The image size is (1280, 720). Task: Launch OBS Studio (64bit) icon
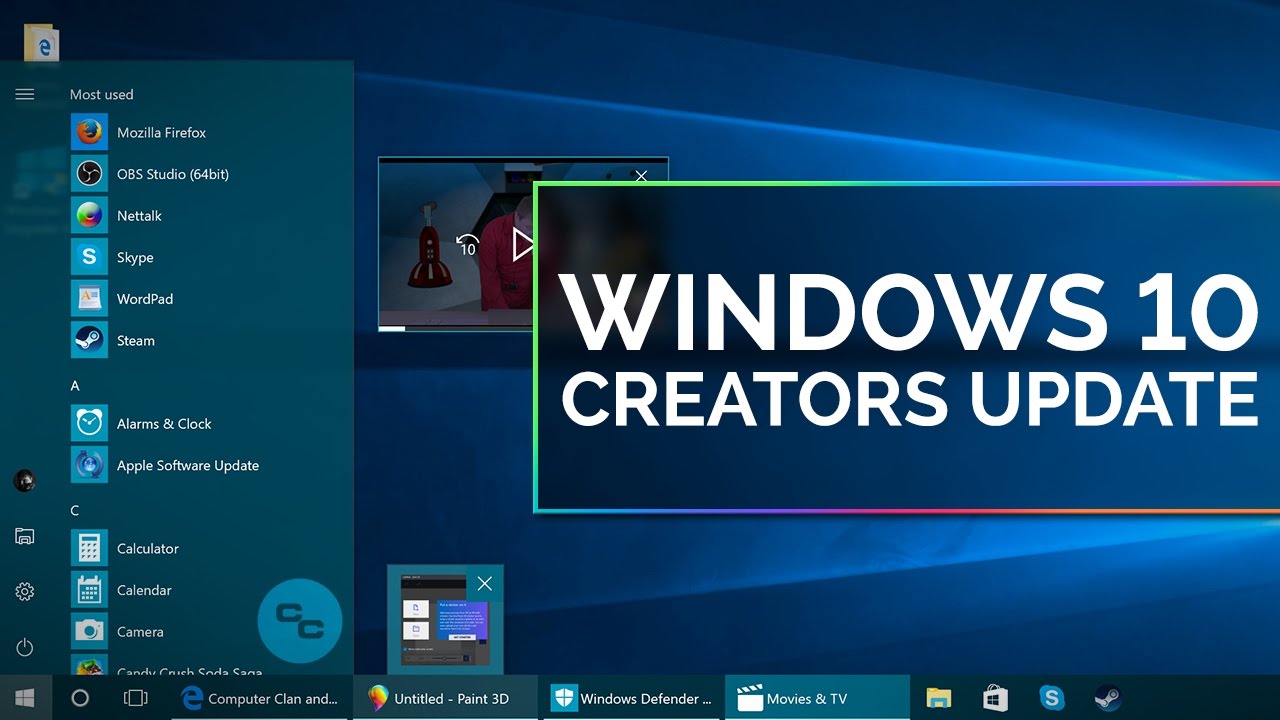(x=89, y=174)
